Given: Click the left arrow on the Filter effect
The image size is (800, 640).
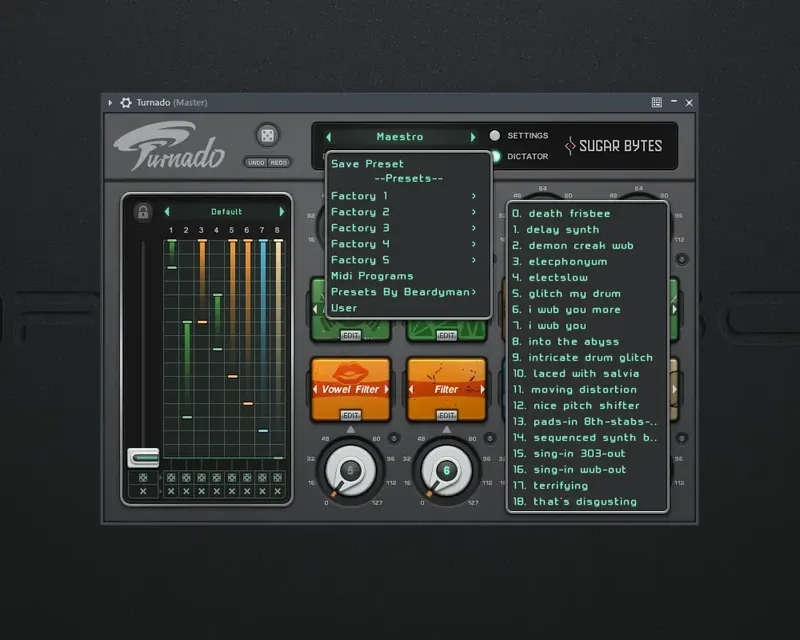Looking at the screenshot, I should 411,389.
